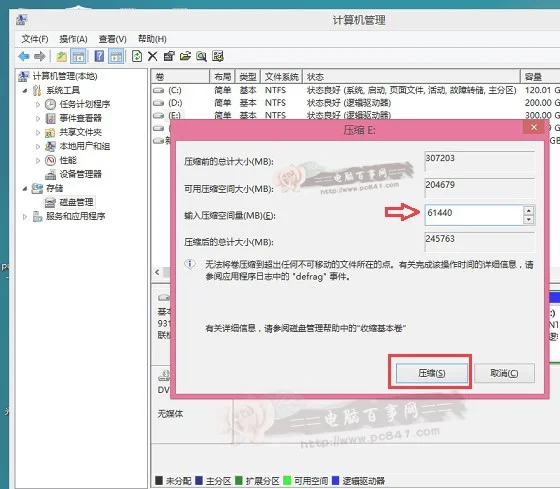Toggle the Show/Hide action pane icon
The image size is (560, 489).
coord(116,56)
